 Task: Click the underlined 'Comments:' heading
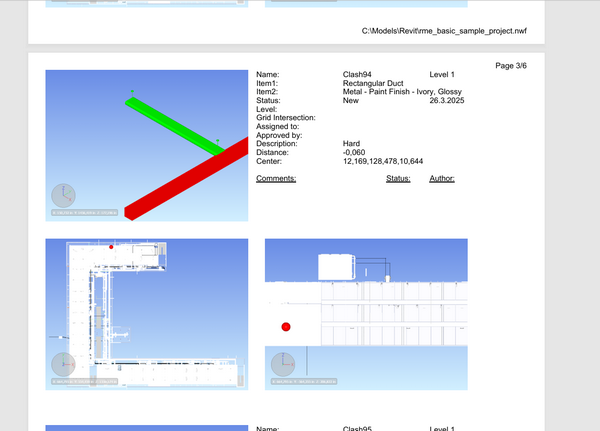tap(276, 178)
